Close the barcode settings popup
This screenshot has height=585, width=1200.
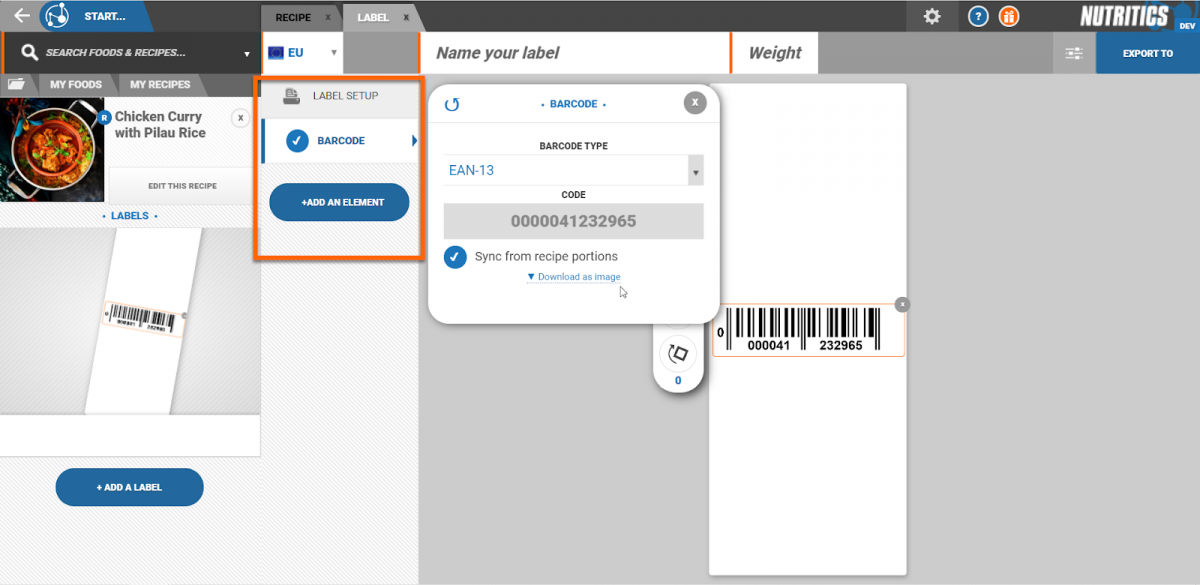tap(695, 102)
